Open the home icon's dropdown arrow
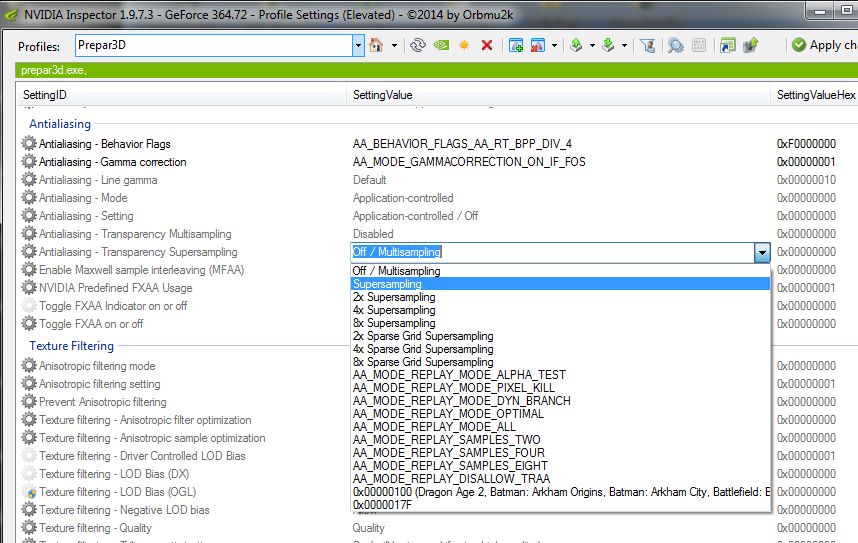The width and height of the screenshot is (858, 543). click(394, 45)
